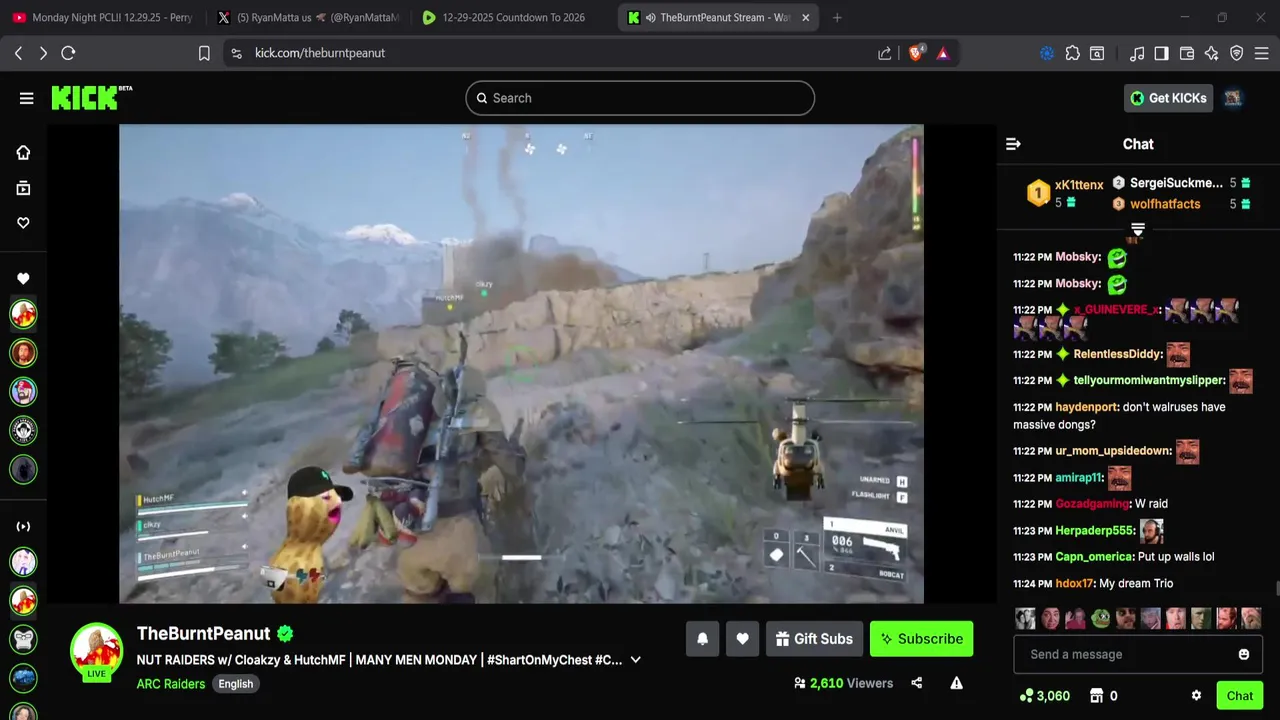The image size is (1280, 720).
Task: Toggle follow heart button for TheBurntPeanut
Action: (742, 639)
